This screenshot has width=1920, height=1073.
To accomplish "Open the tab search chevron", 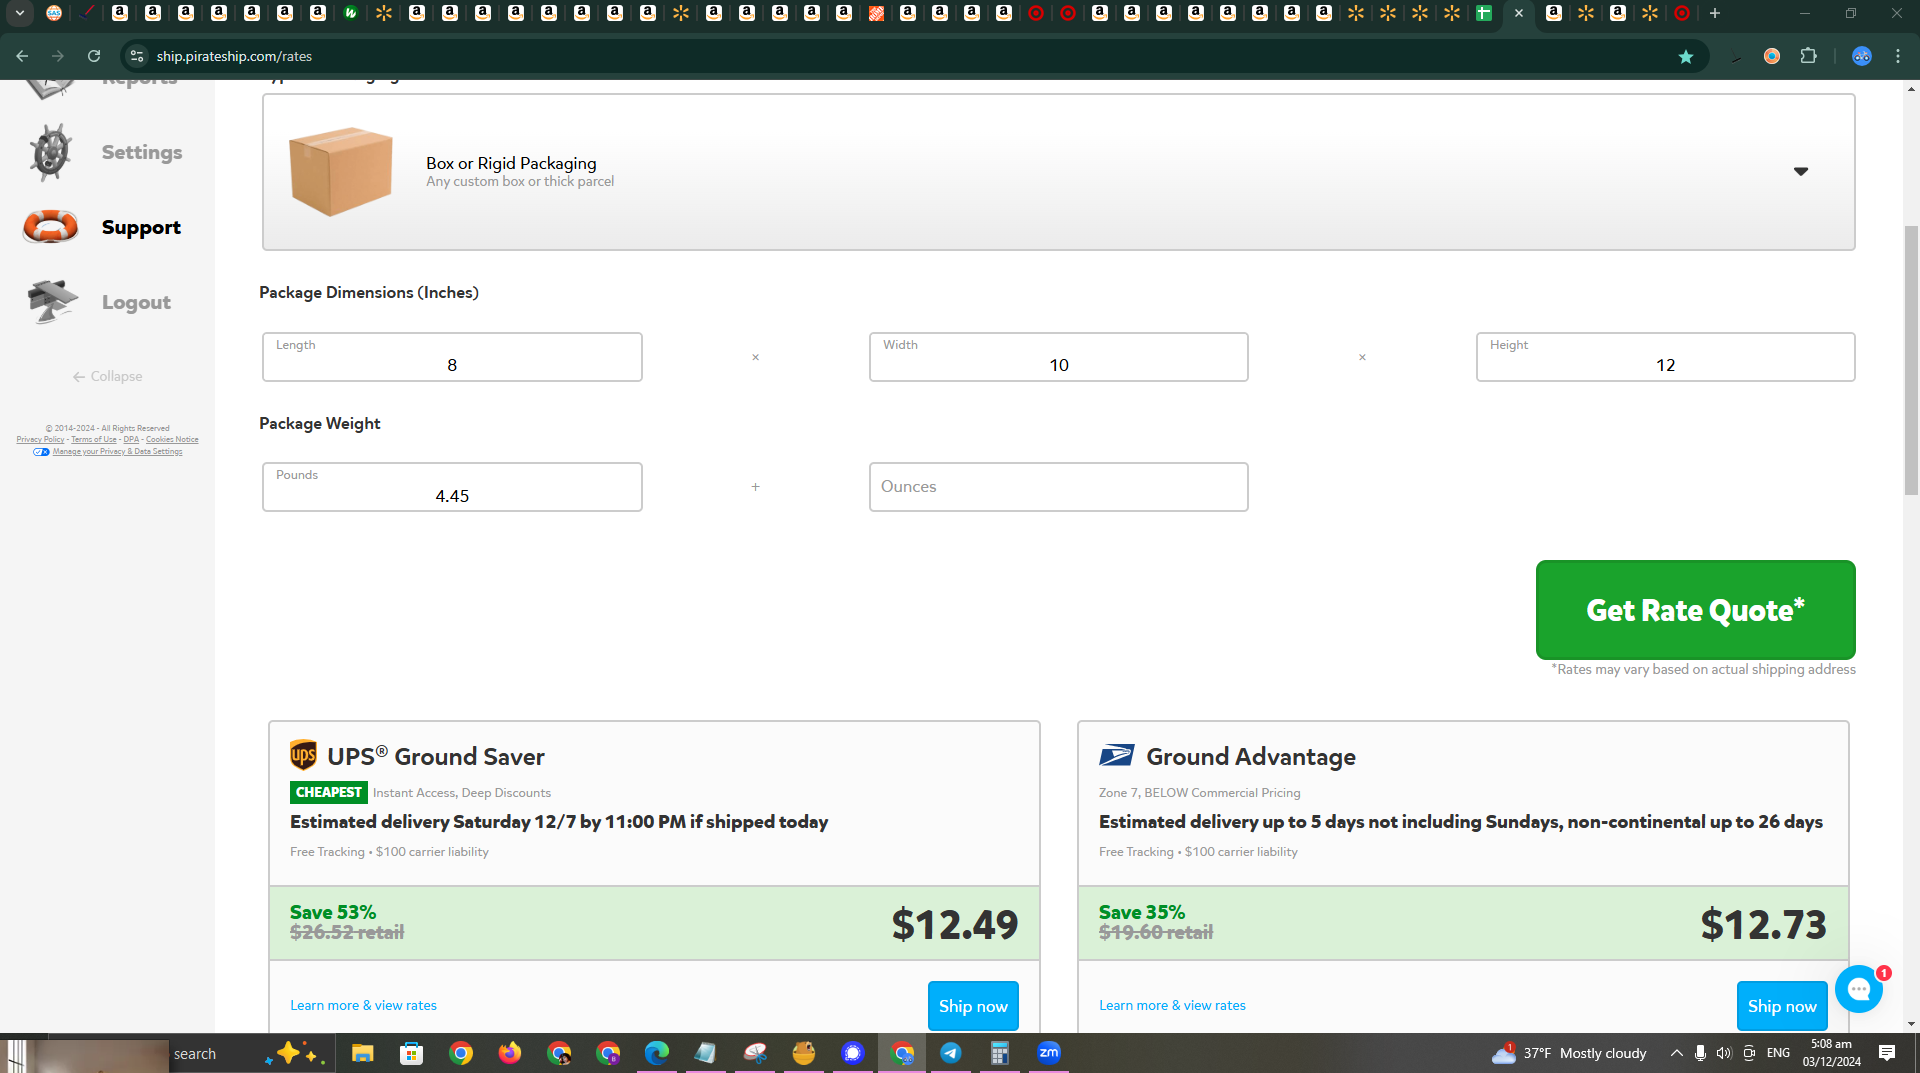I will click(x=20, y=13).
